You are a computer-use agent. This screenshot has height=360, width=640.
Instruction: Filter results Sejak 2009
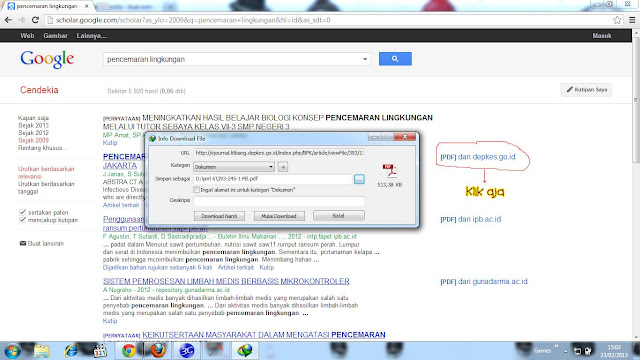coord(33,140)
